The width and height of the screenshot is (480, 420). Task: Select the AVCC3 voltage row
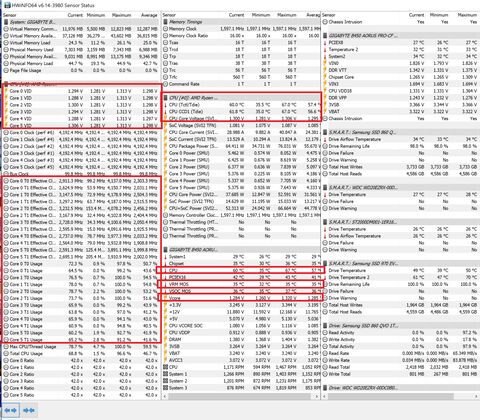point(241,360)
